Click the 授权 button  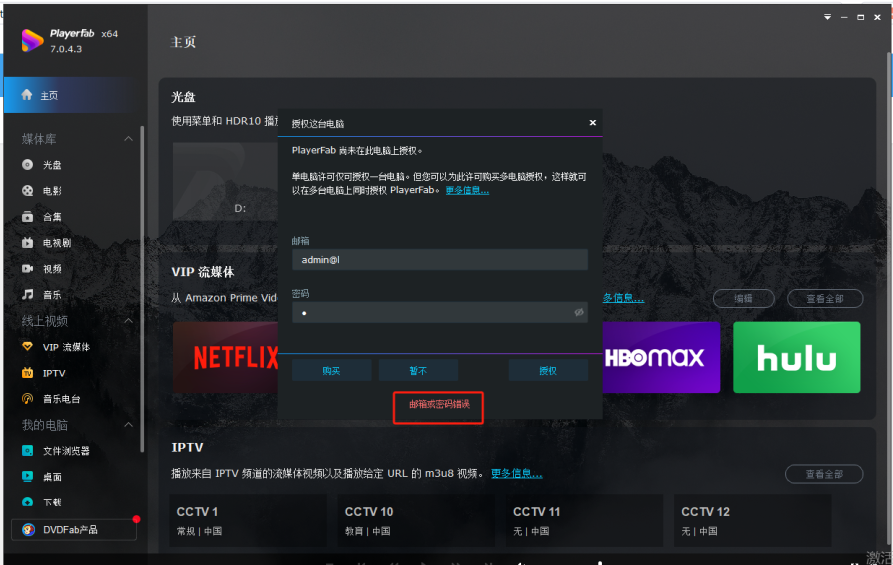pyautogui.click(x=548, y=371)
